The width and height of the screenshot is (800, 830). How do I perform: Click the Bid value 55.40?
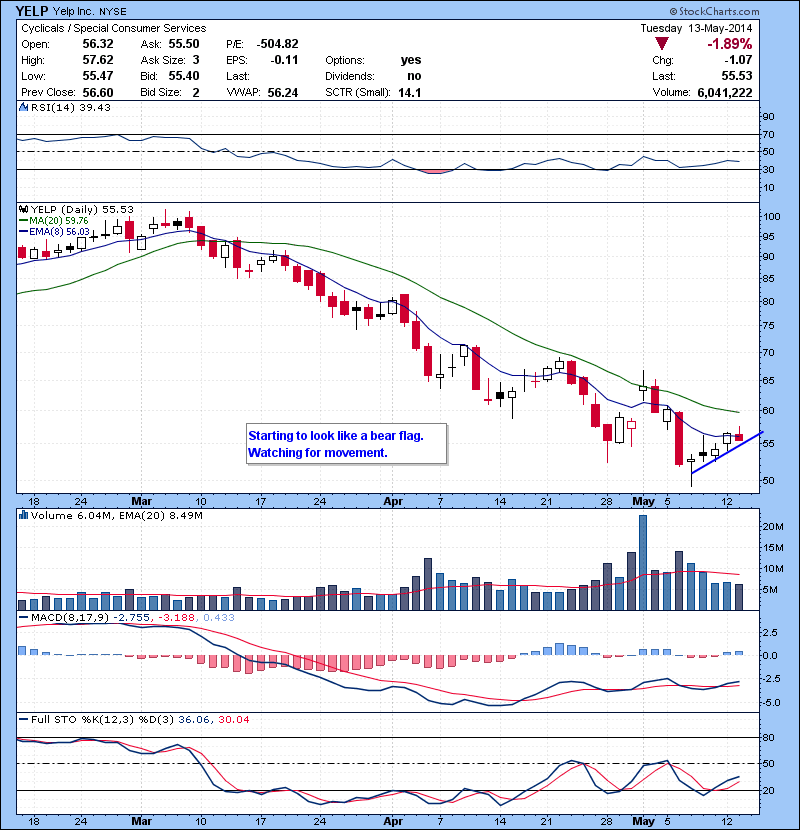tap(184, 76)
